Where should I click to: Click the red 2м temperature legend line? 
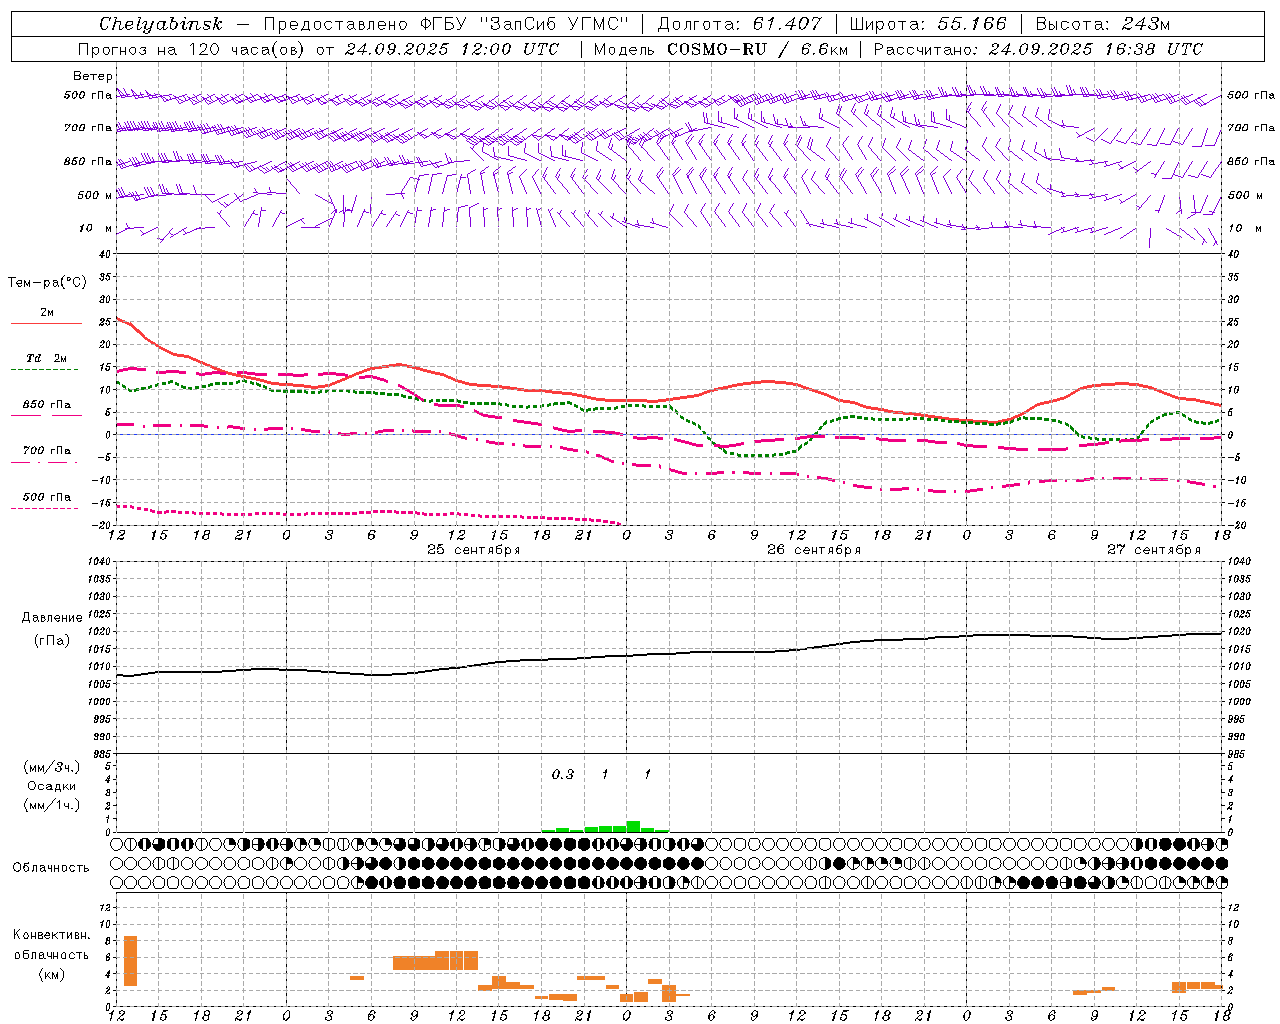[46, 324]
